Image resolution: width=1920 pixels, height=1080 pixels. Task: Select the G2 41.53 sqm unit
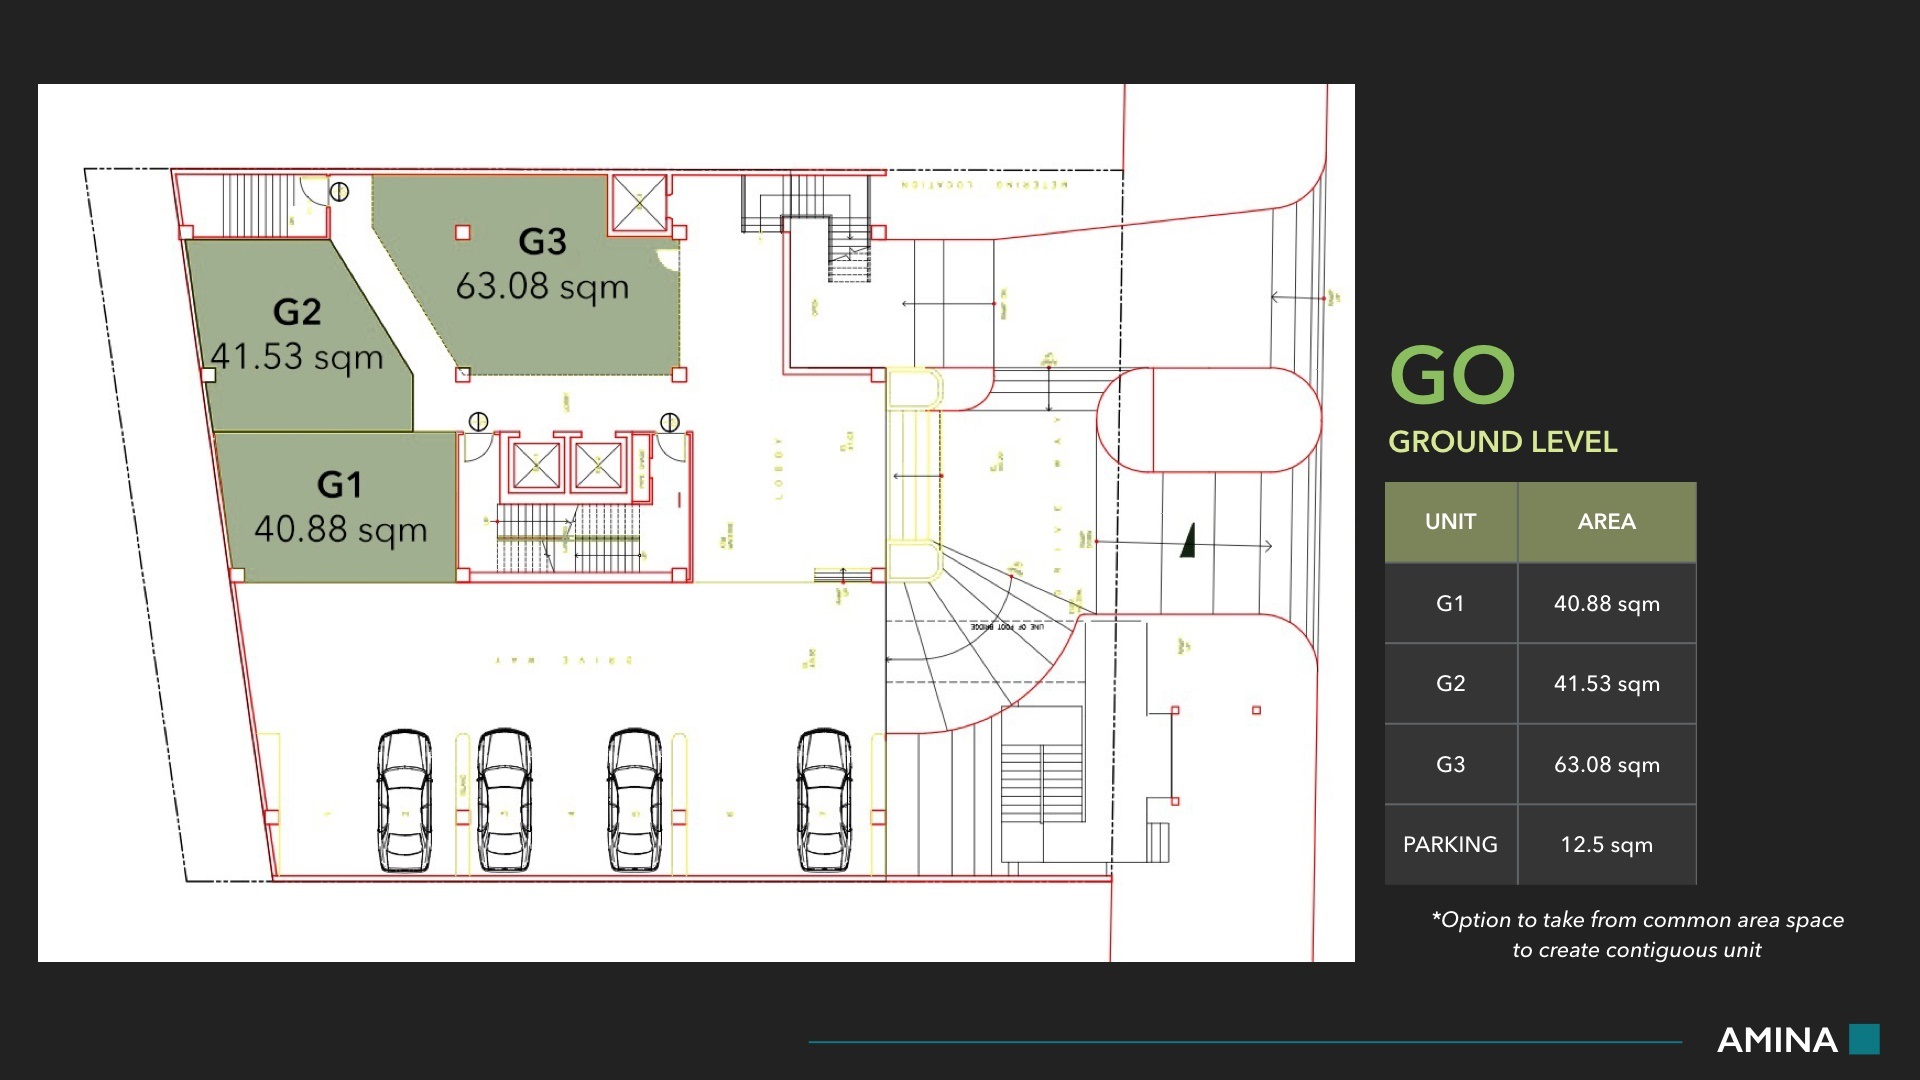click(x=298, y=336)
